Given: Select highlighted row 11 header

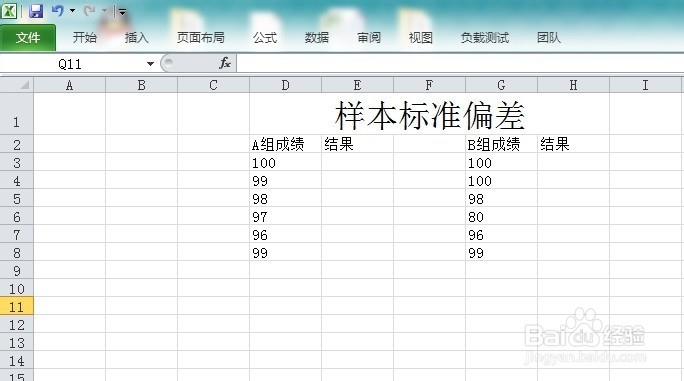Looking at the screenshot, I should tap(17, 306).
